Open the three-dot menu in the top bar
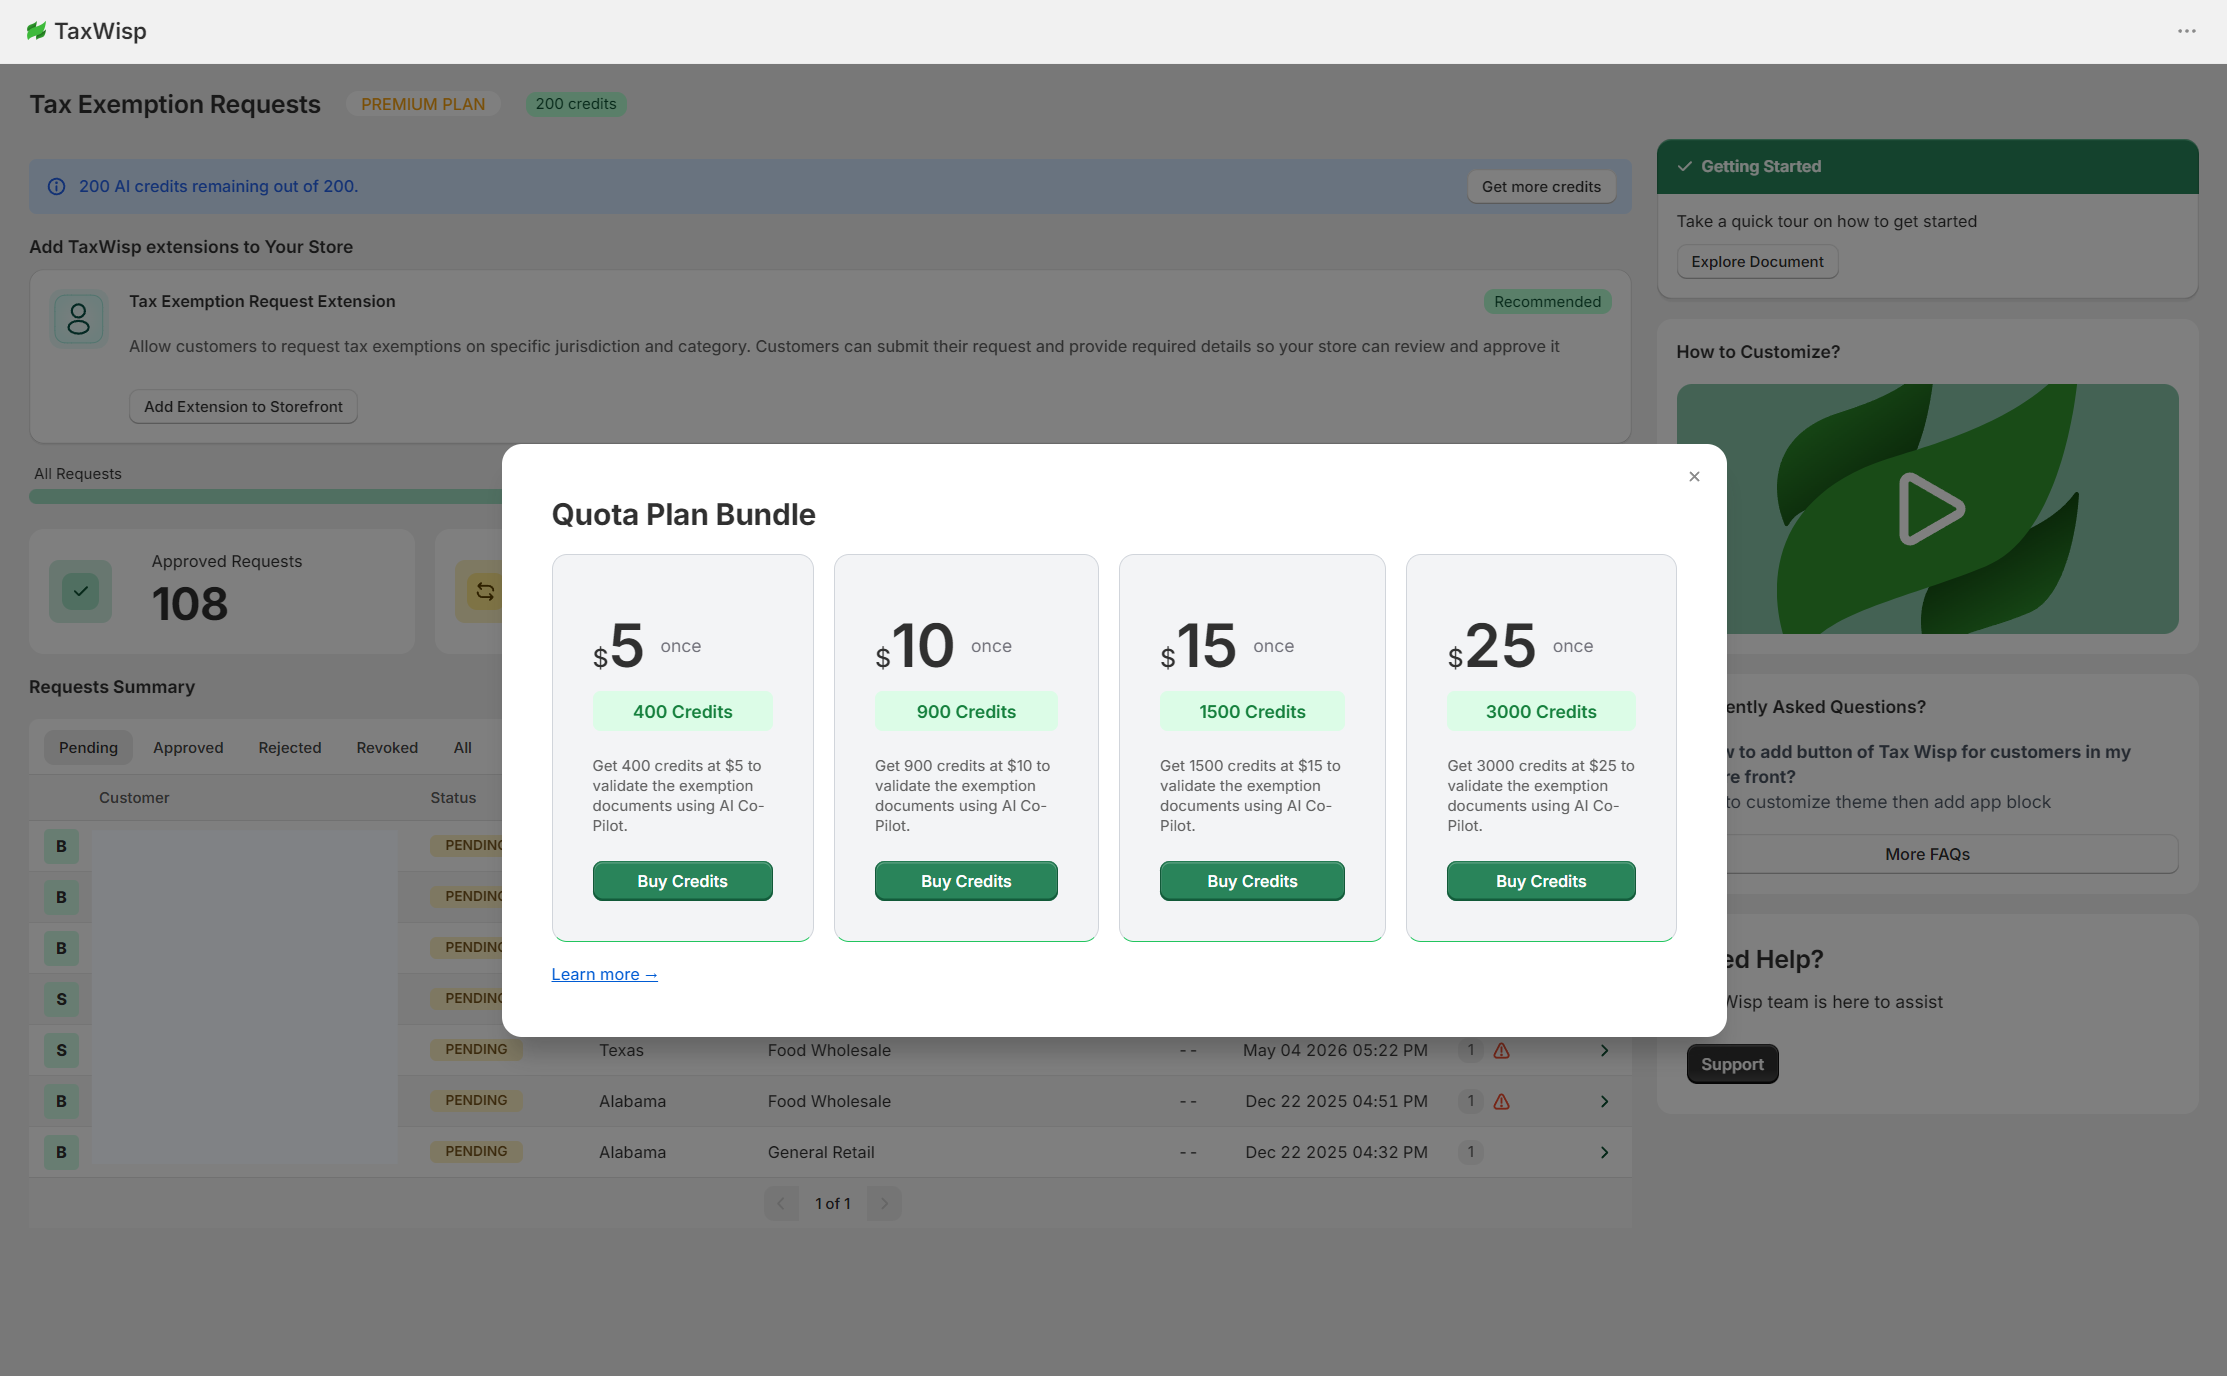 (2187, 31)
